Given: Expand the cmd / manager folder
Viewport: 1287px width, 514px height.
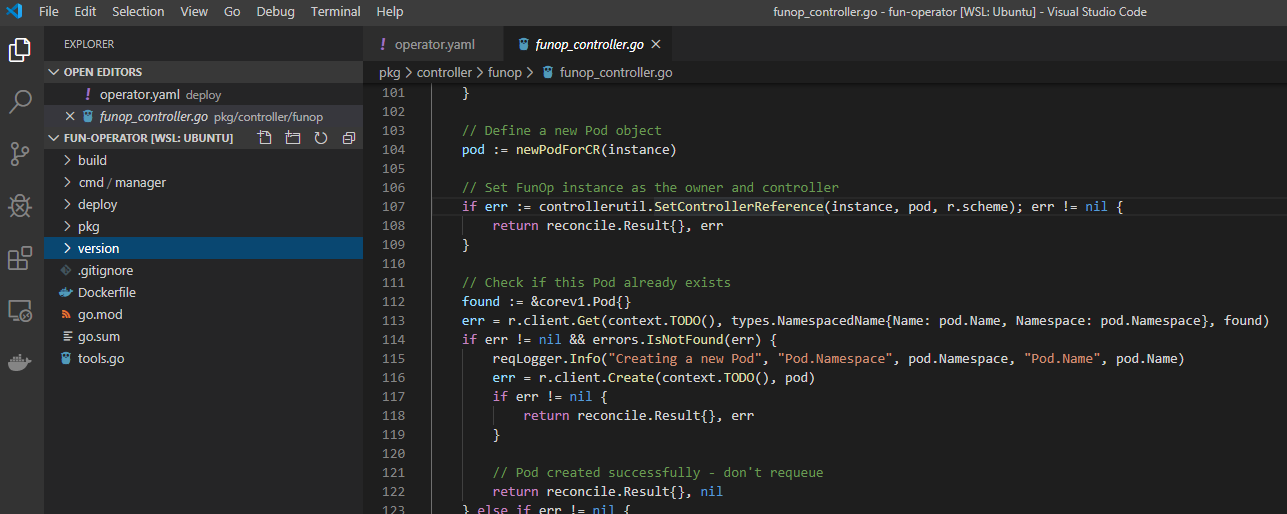Looking at the screenshot, I should click(203, 182).
